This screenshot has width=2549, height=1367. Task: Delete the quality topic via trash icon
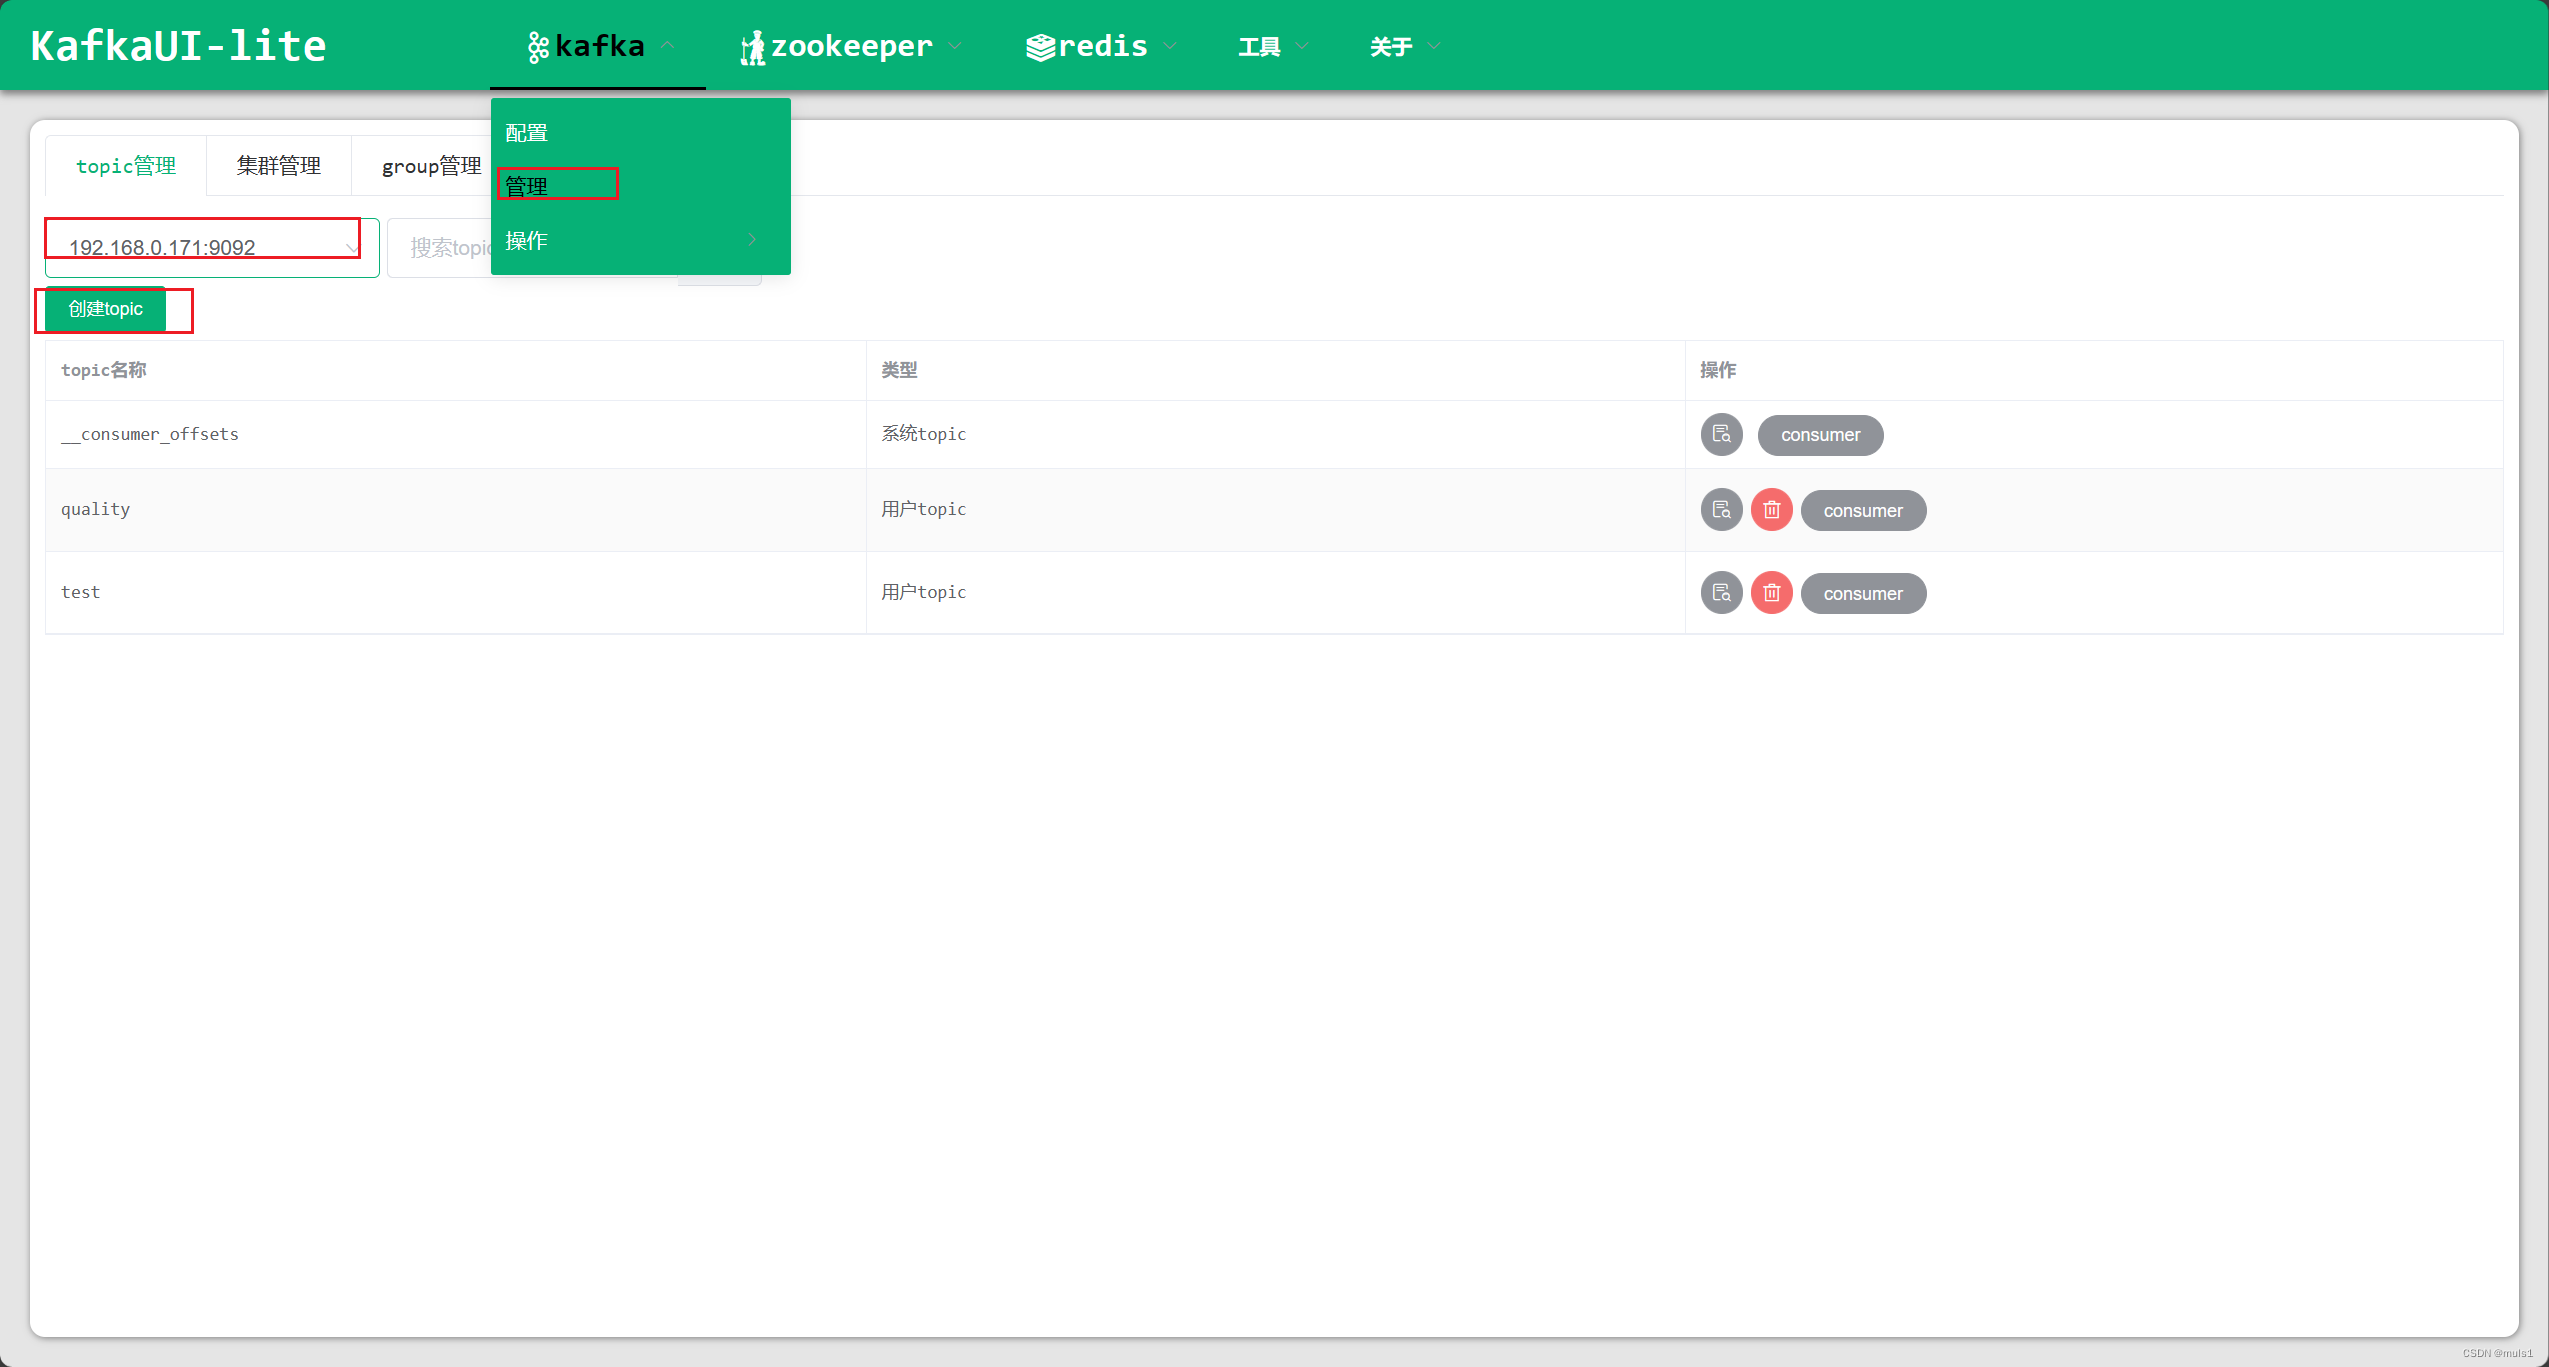1771,510
